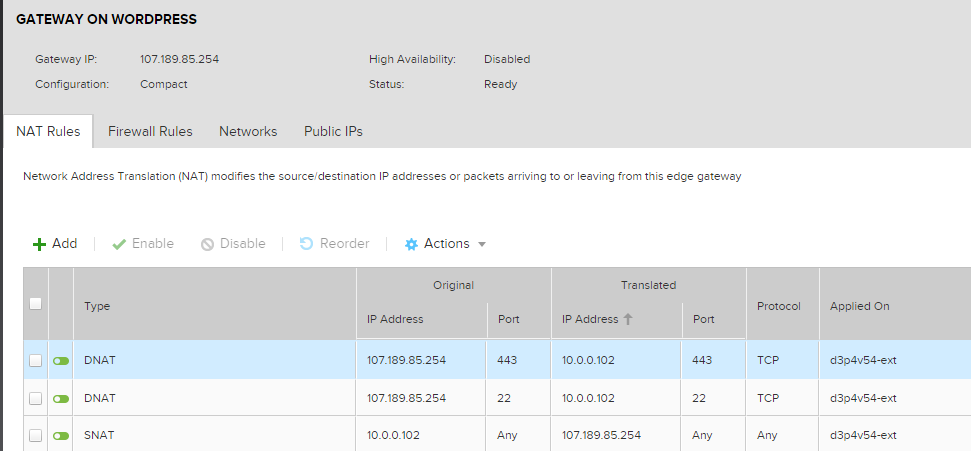971x451 pixels.
Task: Switch to the Firewall Rules tab
Action: point(150,131)
